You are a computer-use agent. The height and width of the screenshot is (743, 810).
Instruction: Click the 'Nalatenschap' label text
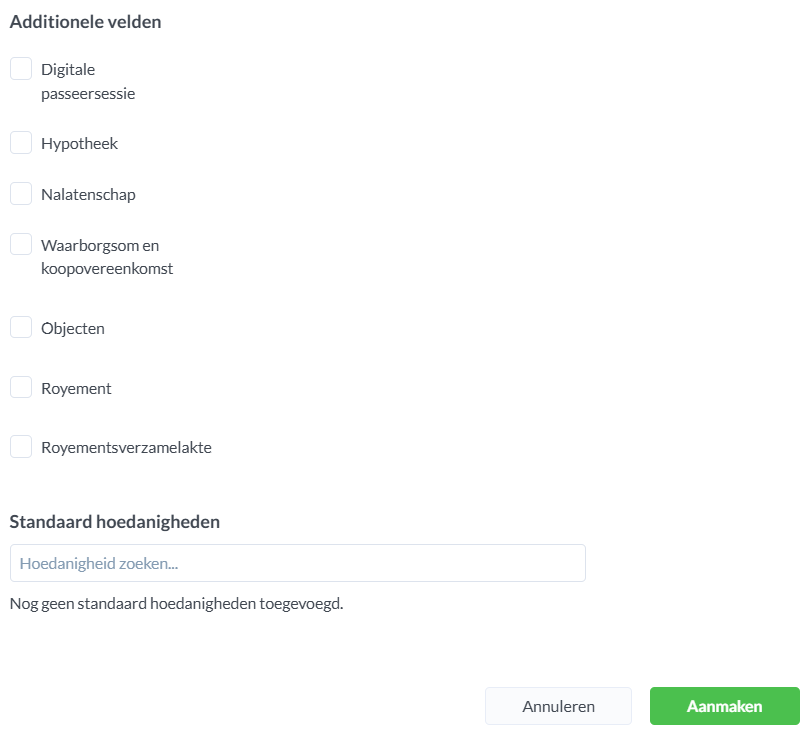[88, 195]
